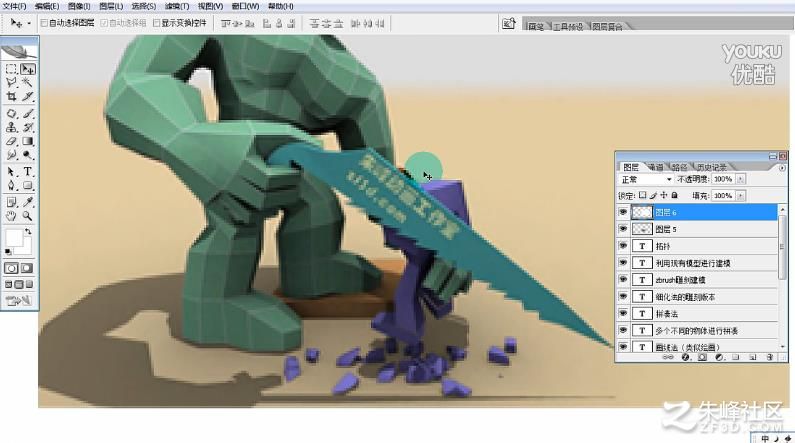The width and height of the screenshot is (795, 443).
Task: Hide the zbrush雕刻建模 layer
Action: click(x=623, y=279)
